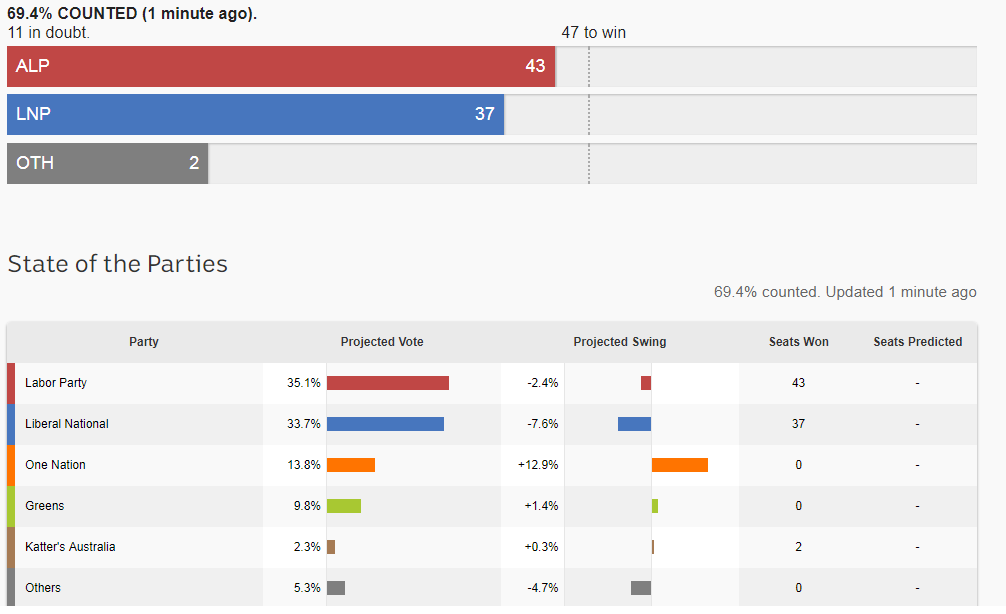Viewport: 1006px width, 614px height.
Task: Select the One Nation party name
Action: [55, 465]
